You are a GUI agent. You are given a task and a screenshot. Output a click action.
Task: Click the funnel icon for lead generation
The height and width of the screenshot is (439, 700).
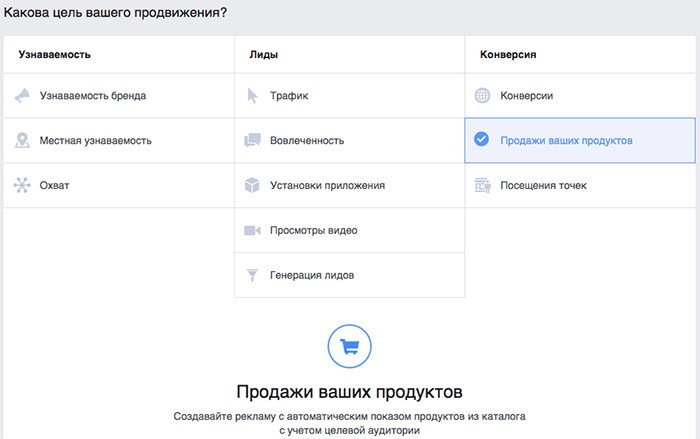252,275
